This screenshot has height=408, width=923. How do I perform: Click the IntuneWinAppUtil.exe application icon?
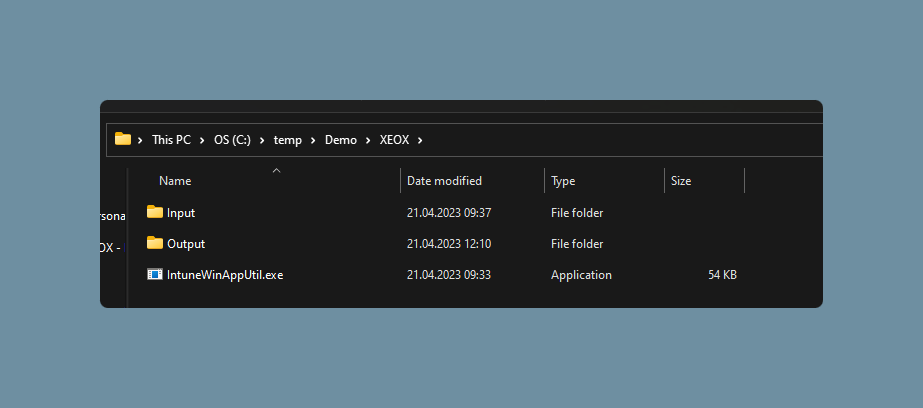[x=155, y=274]
